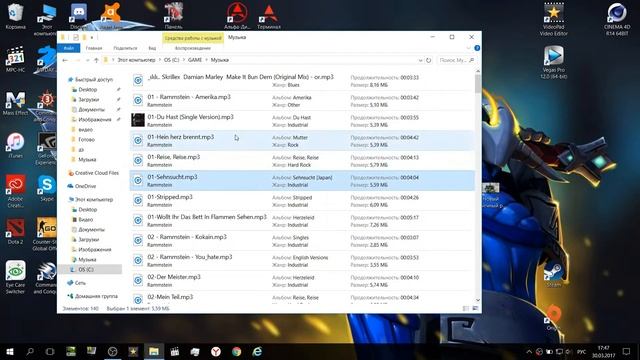Screen dimensions: 640x360
Task: Select Сеть in navigation pane
Action: point(80,283)
